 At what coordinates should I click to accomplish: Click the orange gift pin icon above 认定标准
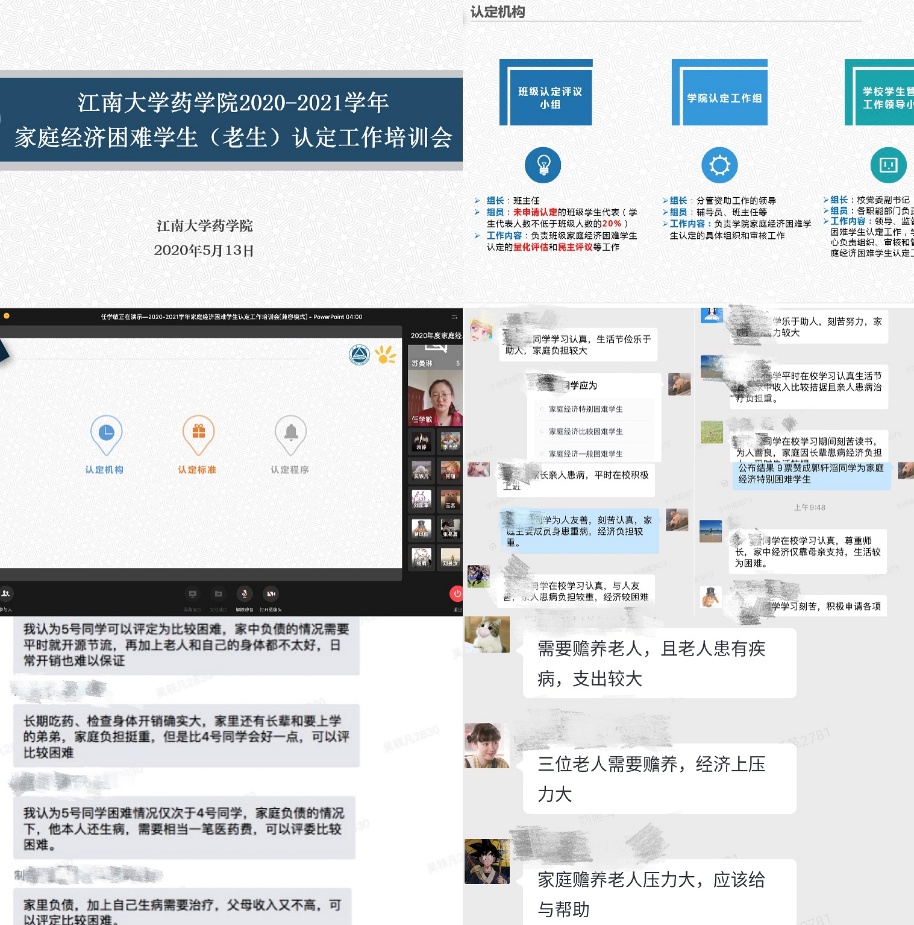point(198,434)
